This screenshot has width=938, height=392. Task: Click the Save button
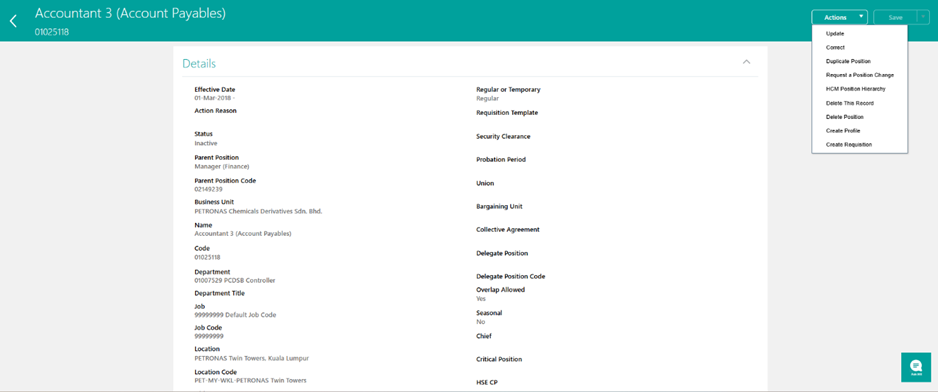pos(895,17)
